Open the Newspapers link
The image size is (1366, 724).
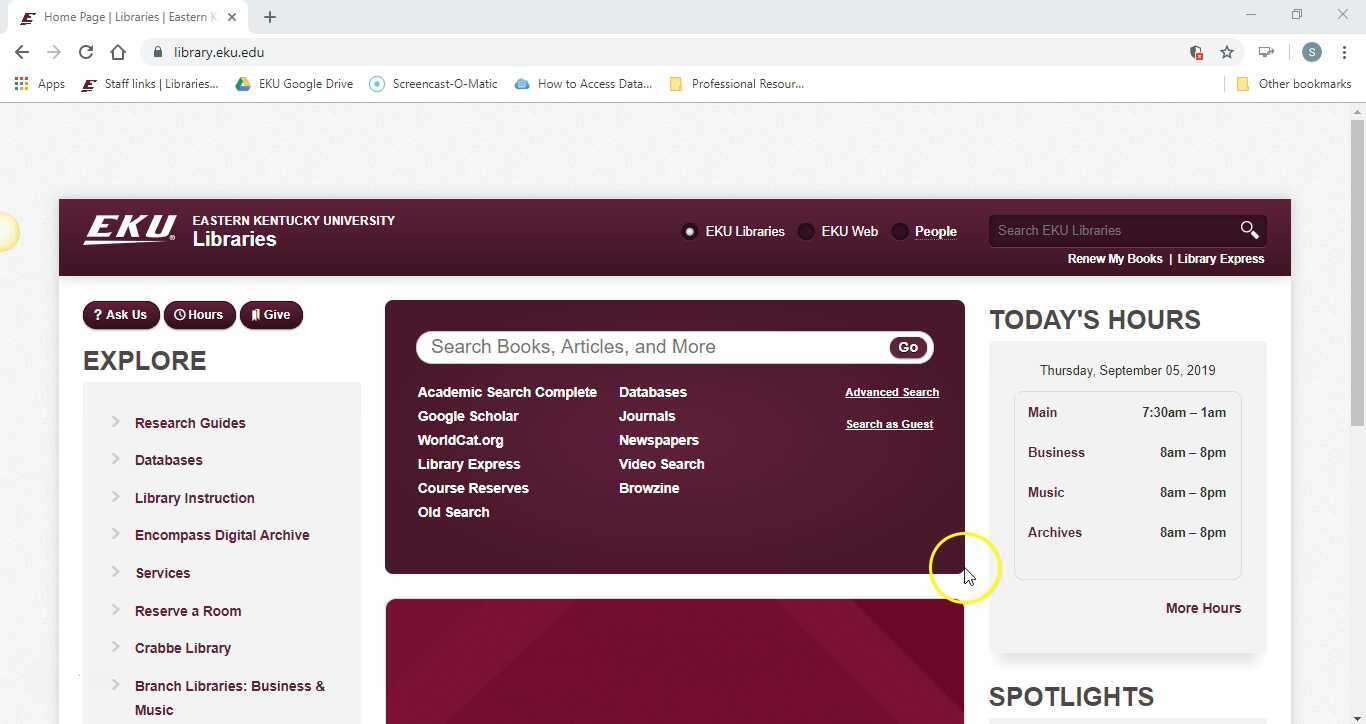click(x=659, y=440)
